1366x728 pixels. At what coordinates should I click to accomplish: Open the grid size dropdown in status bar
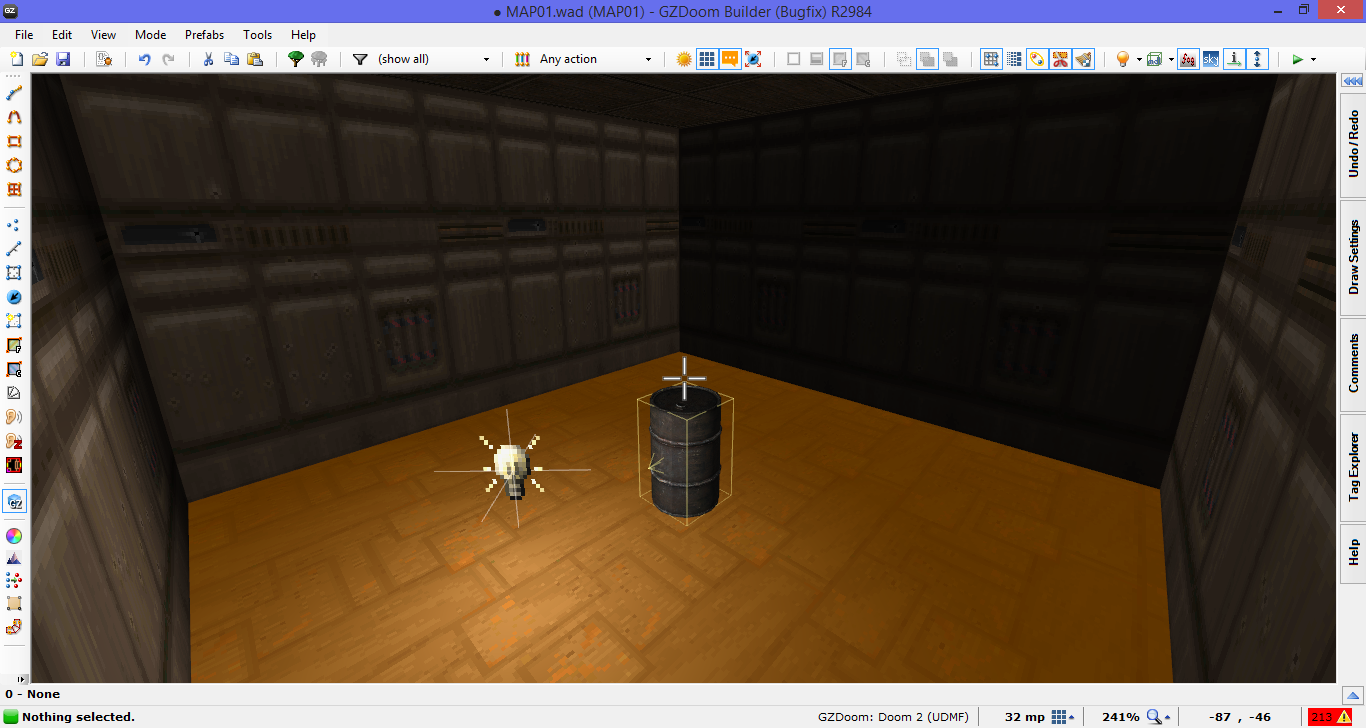tap(1063, 717)
